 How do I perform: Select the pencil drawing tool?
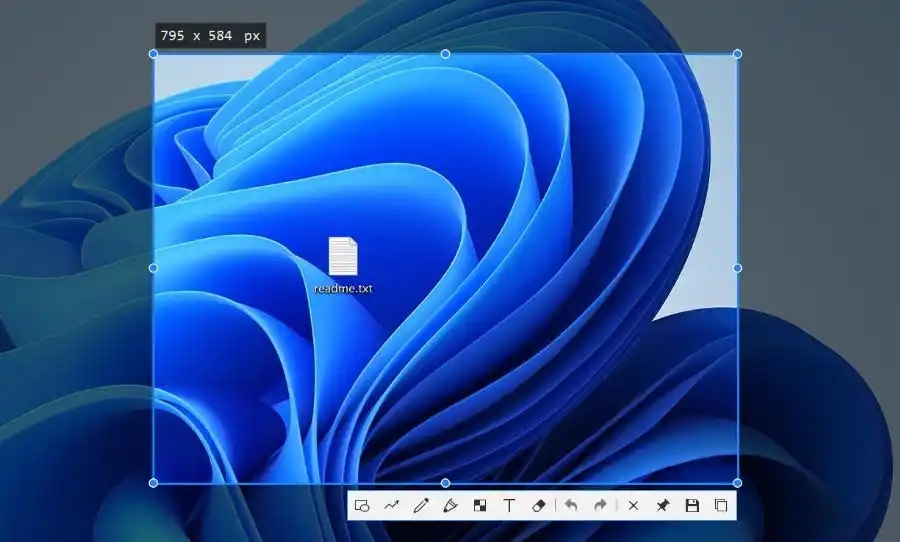(421, 506)
